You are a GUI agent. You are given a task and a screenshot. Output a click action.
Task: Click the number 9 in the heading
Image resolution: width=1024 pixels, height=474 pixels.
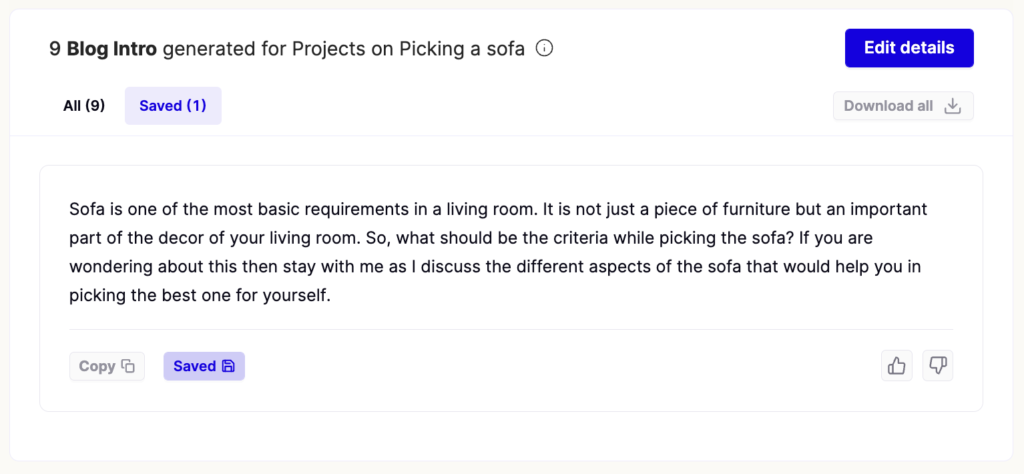tap(55, 48)
